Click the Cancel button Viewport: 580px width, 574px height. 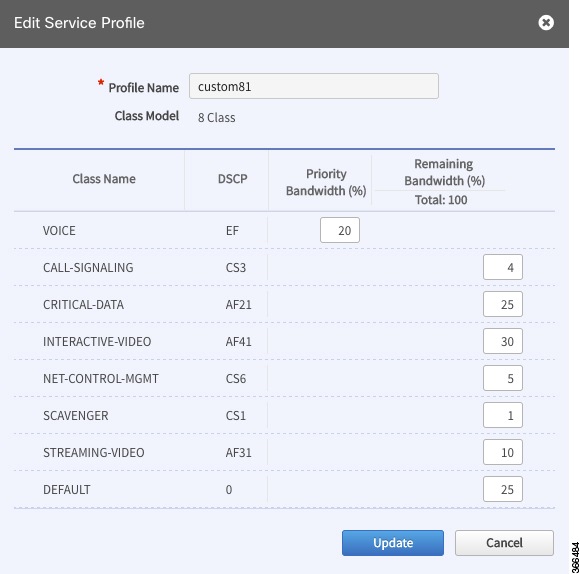[x=504, y=543]
